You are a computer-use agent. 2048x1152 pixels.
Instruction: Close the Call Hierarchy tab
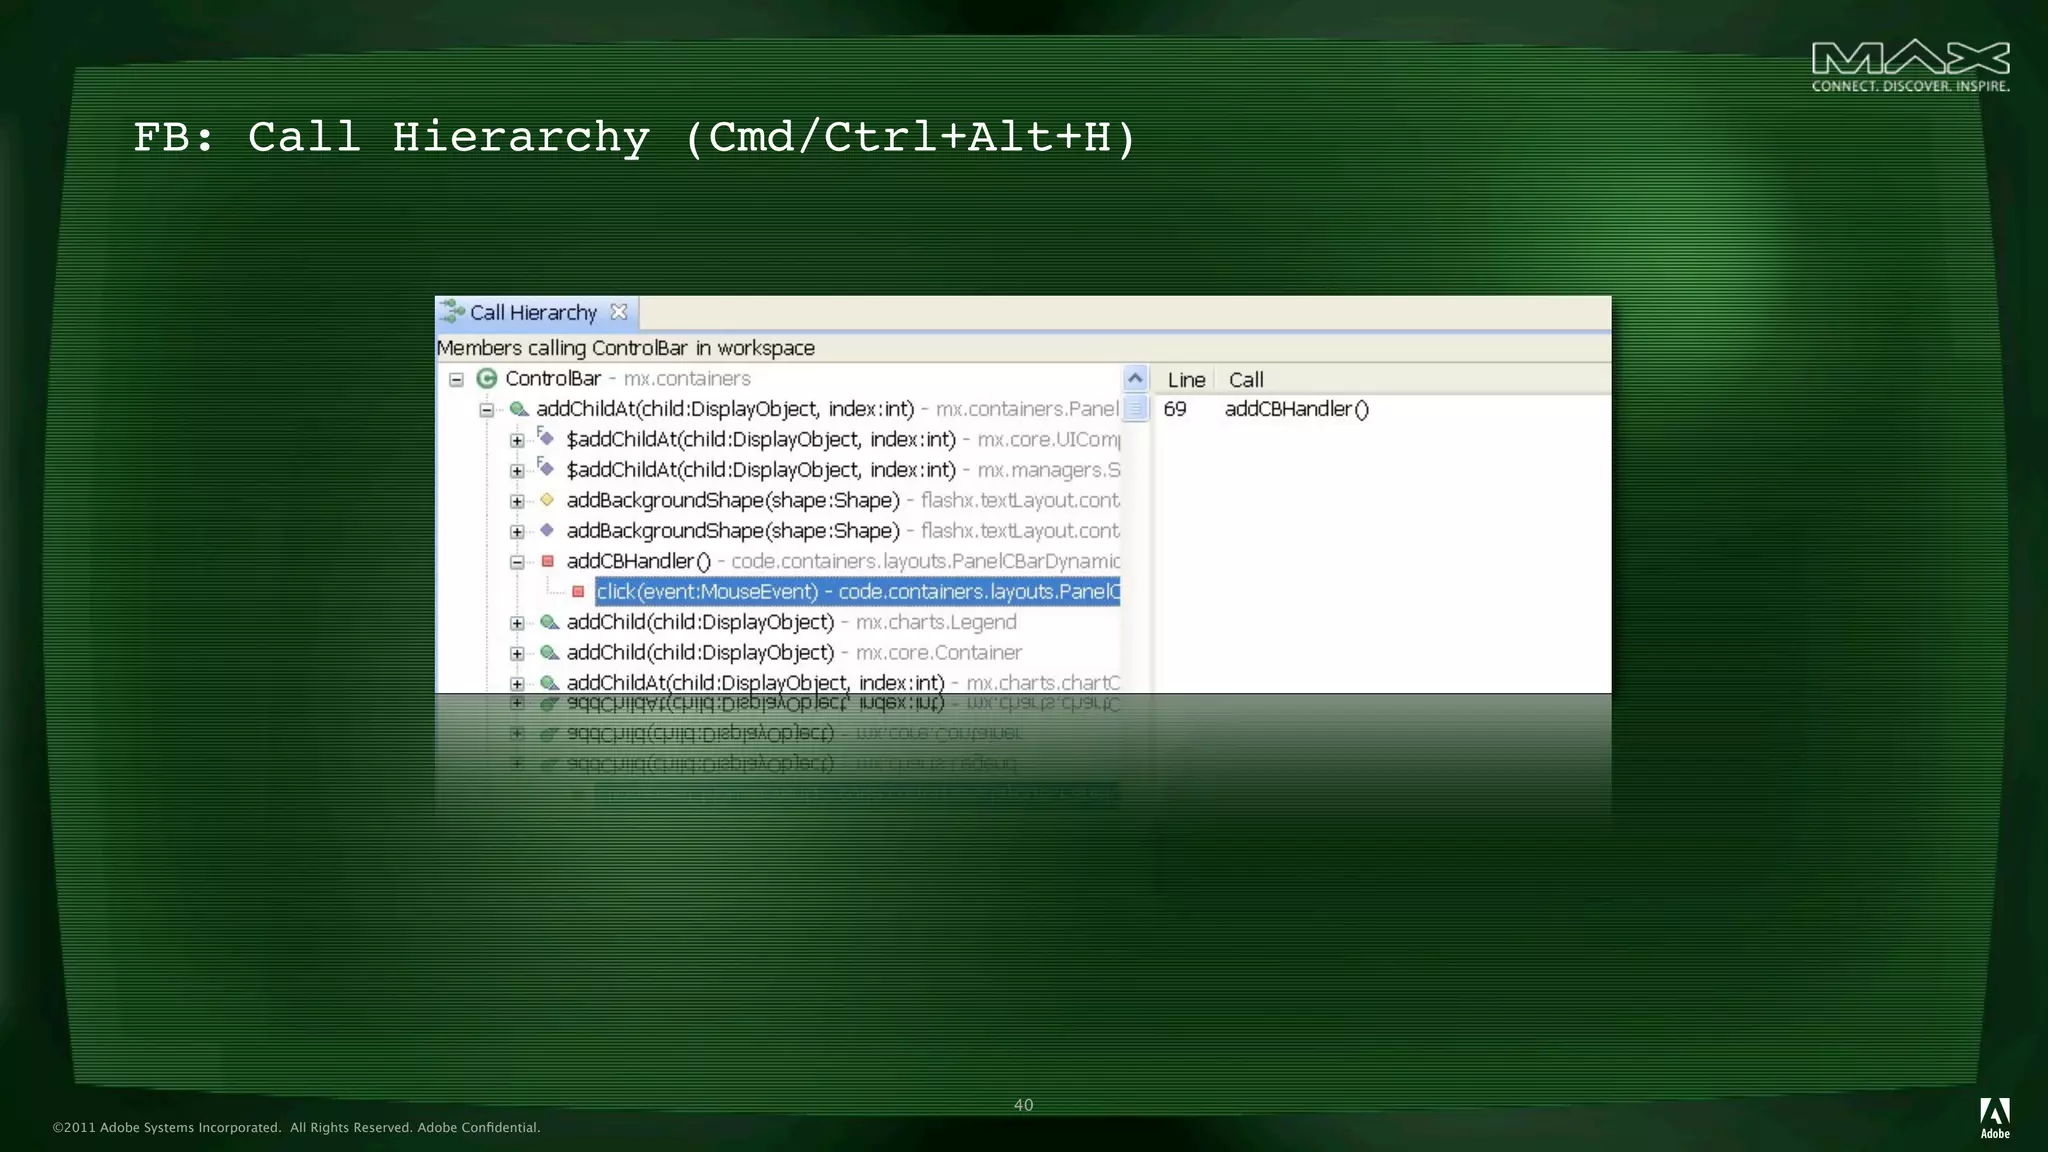coord(619,312)
